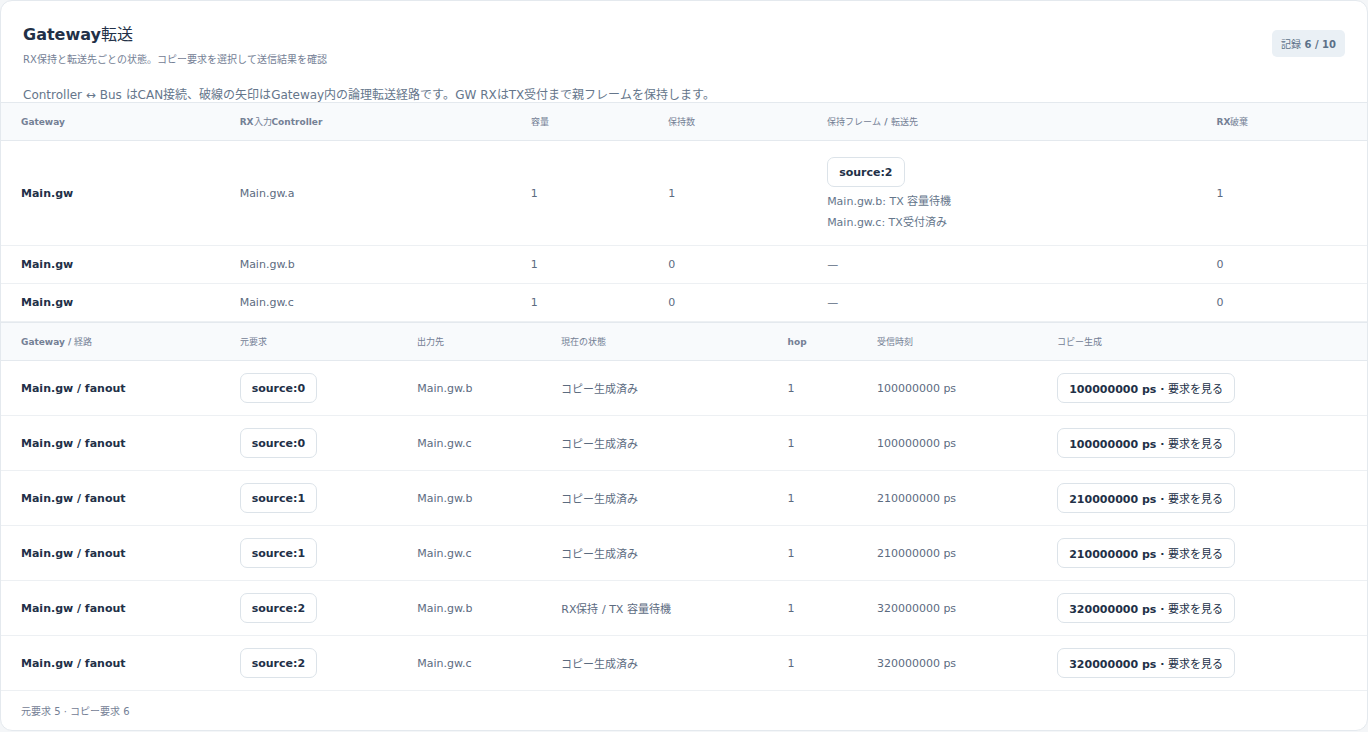Select the Main.gw.a RX input controller cell

click(x=267, y=193)
